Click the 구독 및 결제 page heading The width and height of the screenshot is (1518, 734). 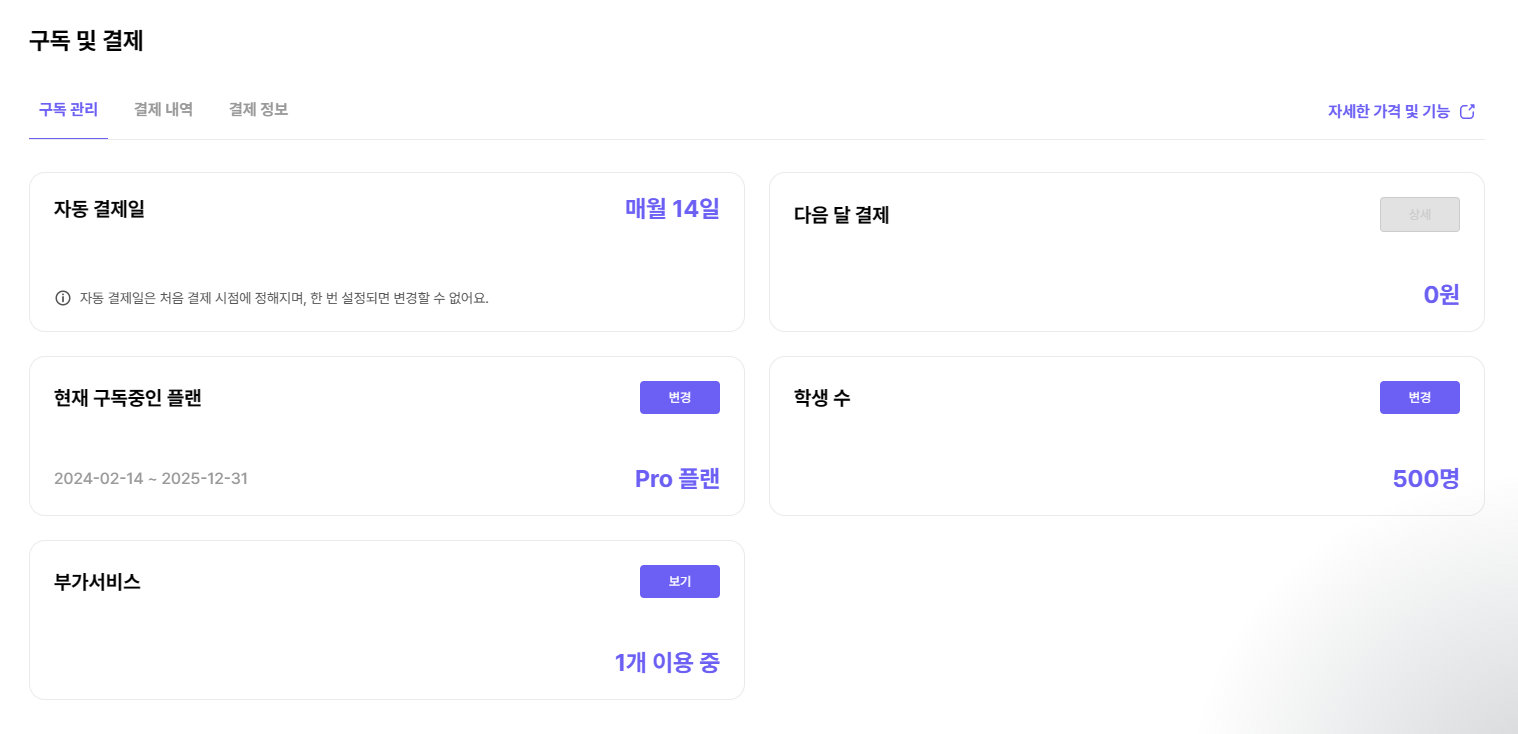(x=86, y=41)
